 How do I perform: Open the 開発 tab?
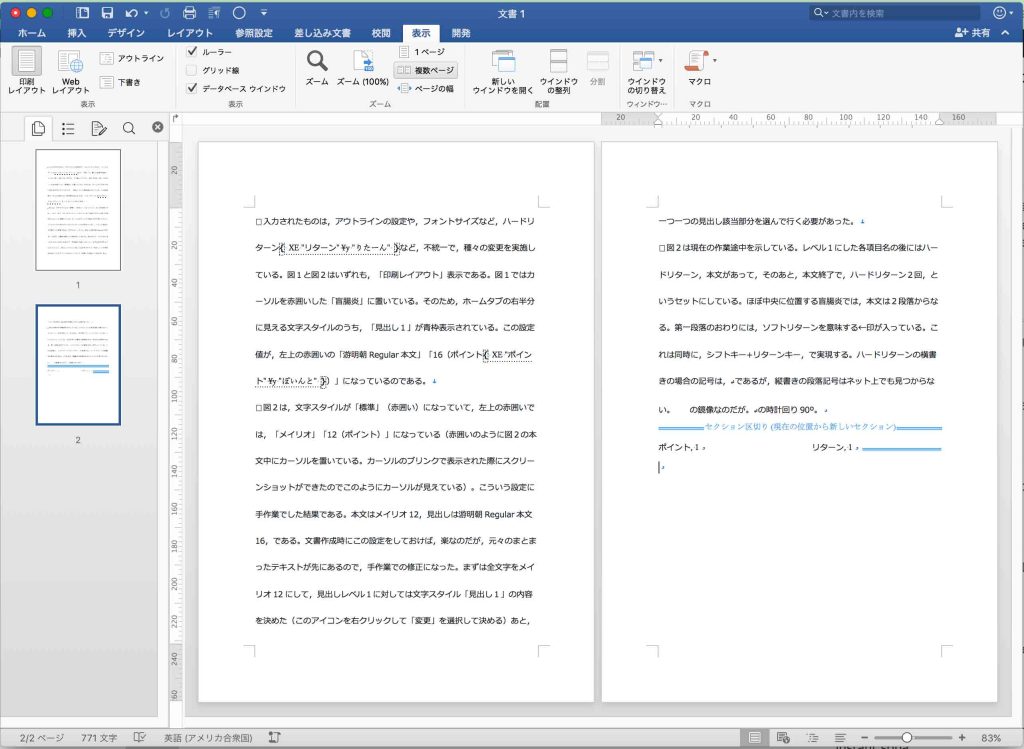(461, 33)
